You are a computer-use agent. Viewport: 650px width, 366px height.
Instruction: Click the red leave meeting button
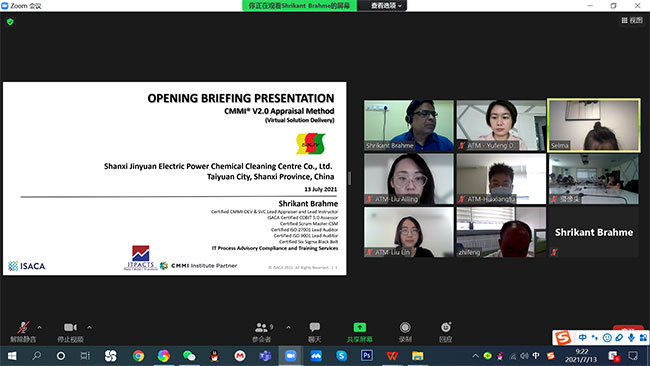click(x=628, y=328)
